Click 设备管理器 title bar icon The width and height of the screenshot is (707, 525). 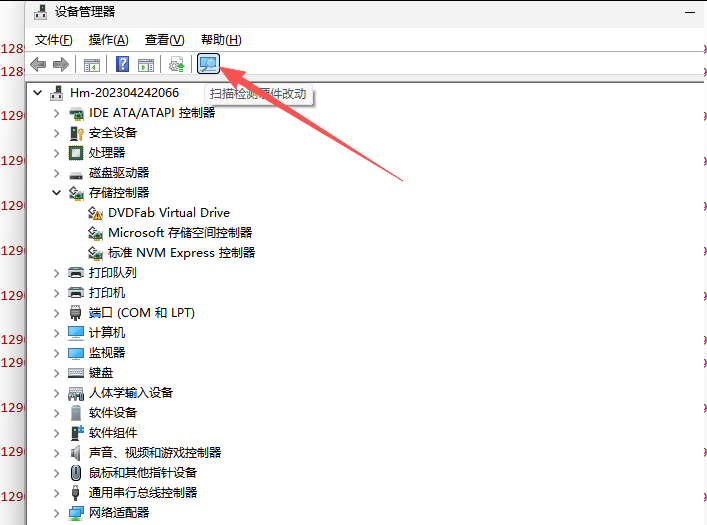[x=41, y=12]
